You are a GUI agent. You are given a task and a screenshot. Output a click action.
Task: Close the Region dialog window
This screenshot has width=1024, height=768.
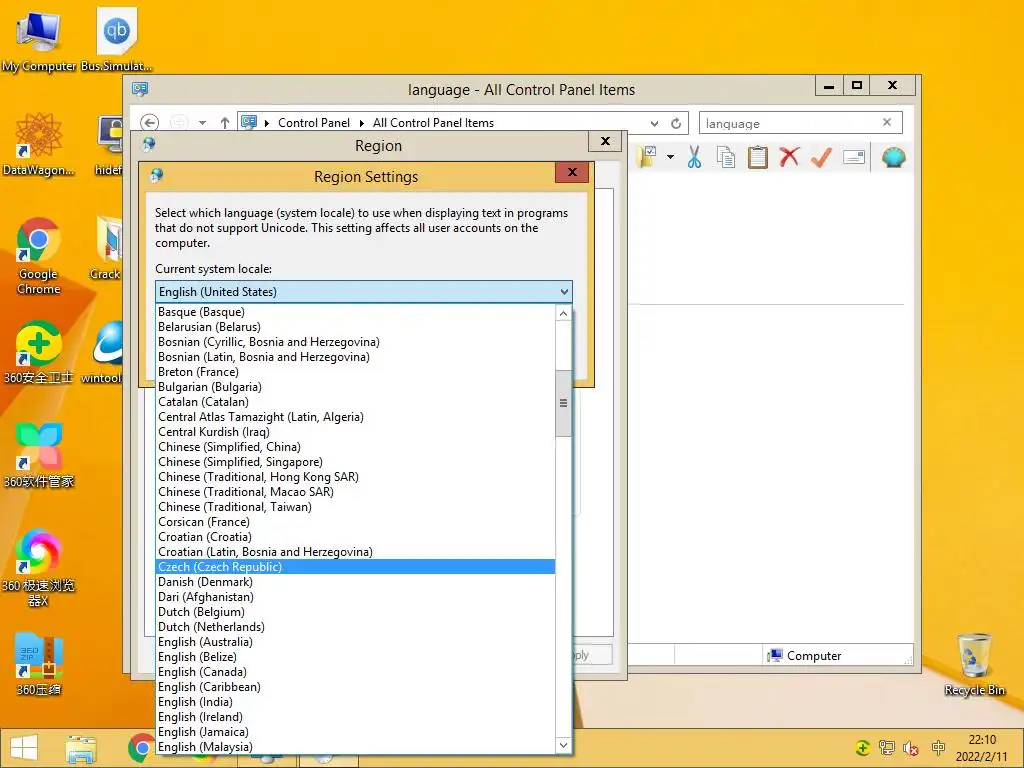click(605, 141)
